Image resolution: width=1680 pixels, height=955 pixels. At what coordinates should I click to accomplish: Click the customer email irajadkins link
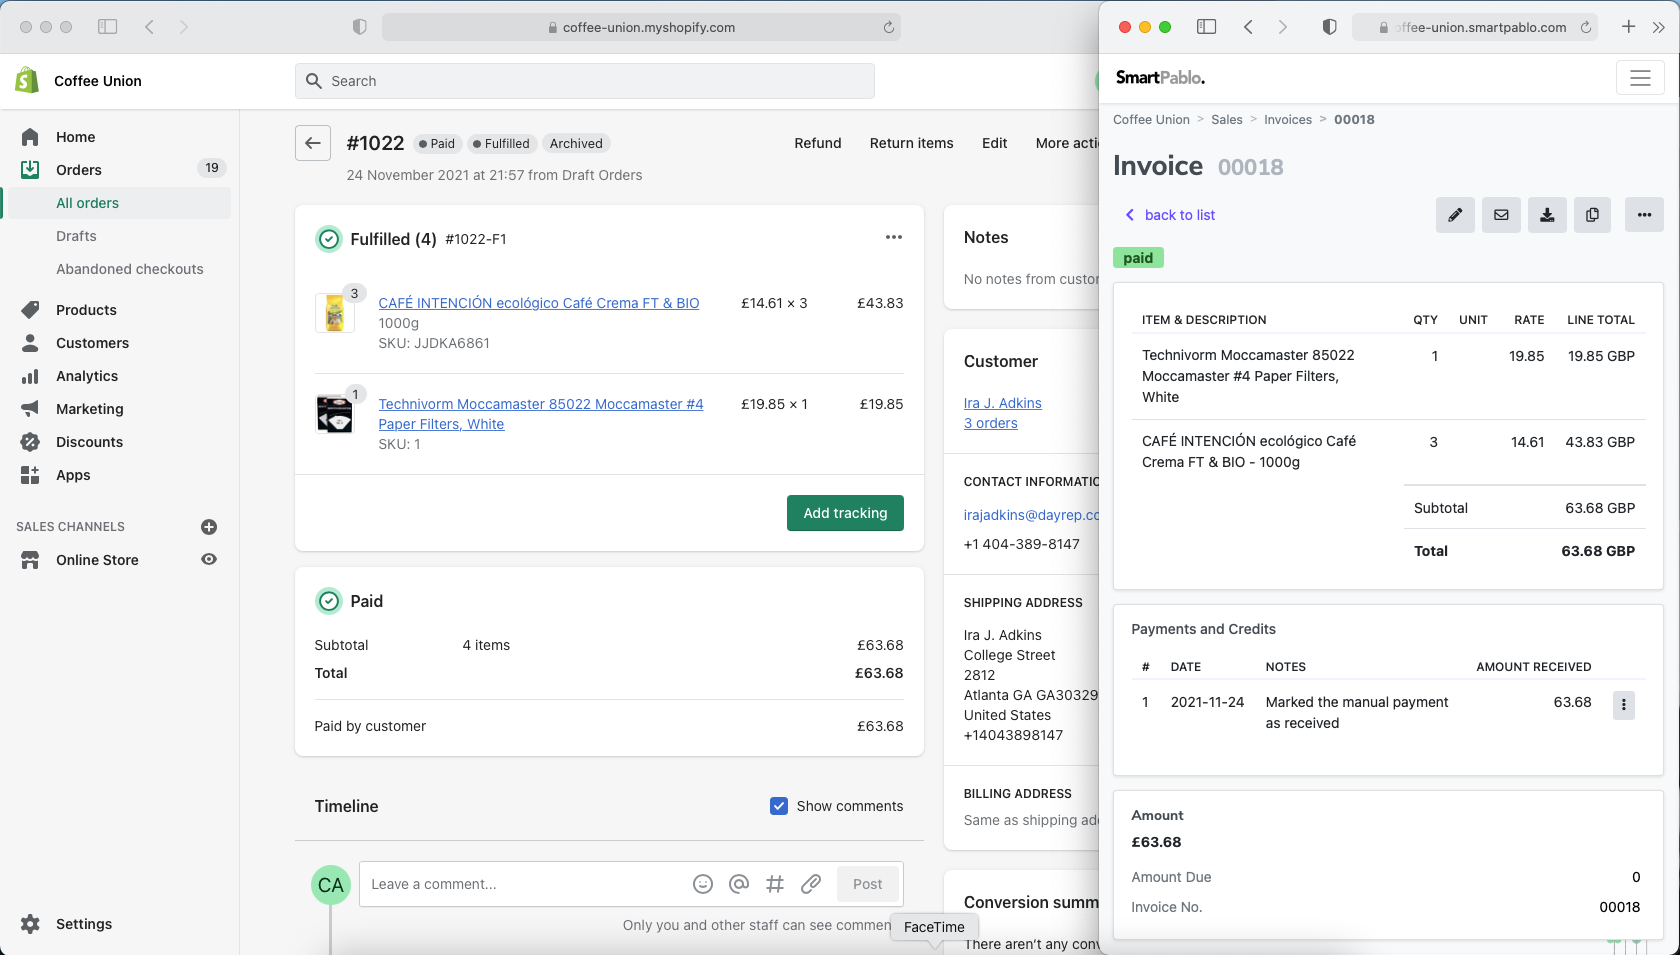point(1031,515)
